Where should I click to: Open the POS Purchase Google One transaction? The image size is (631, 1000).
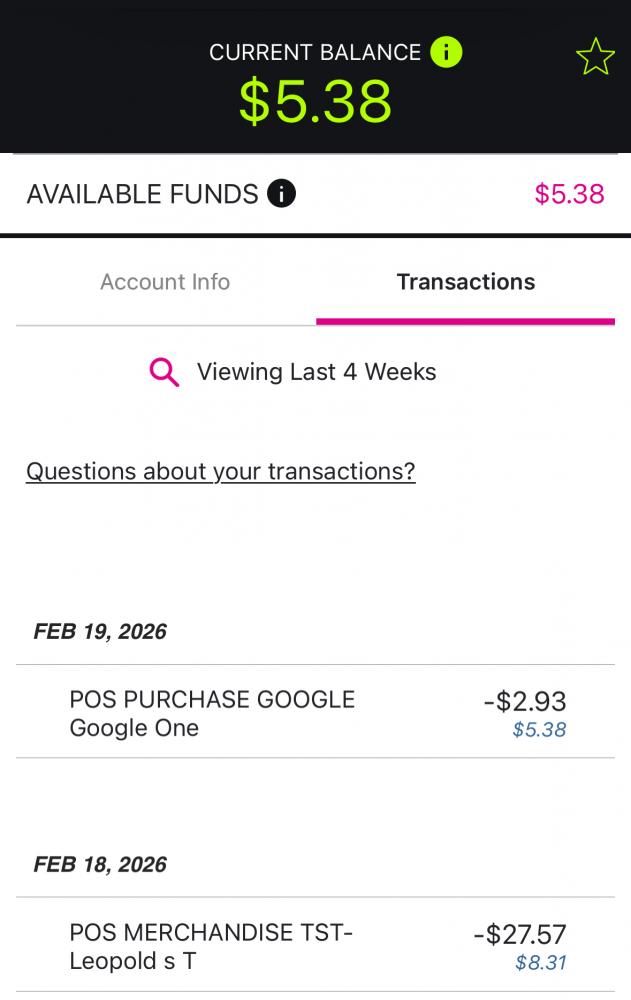(212, 713)
